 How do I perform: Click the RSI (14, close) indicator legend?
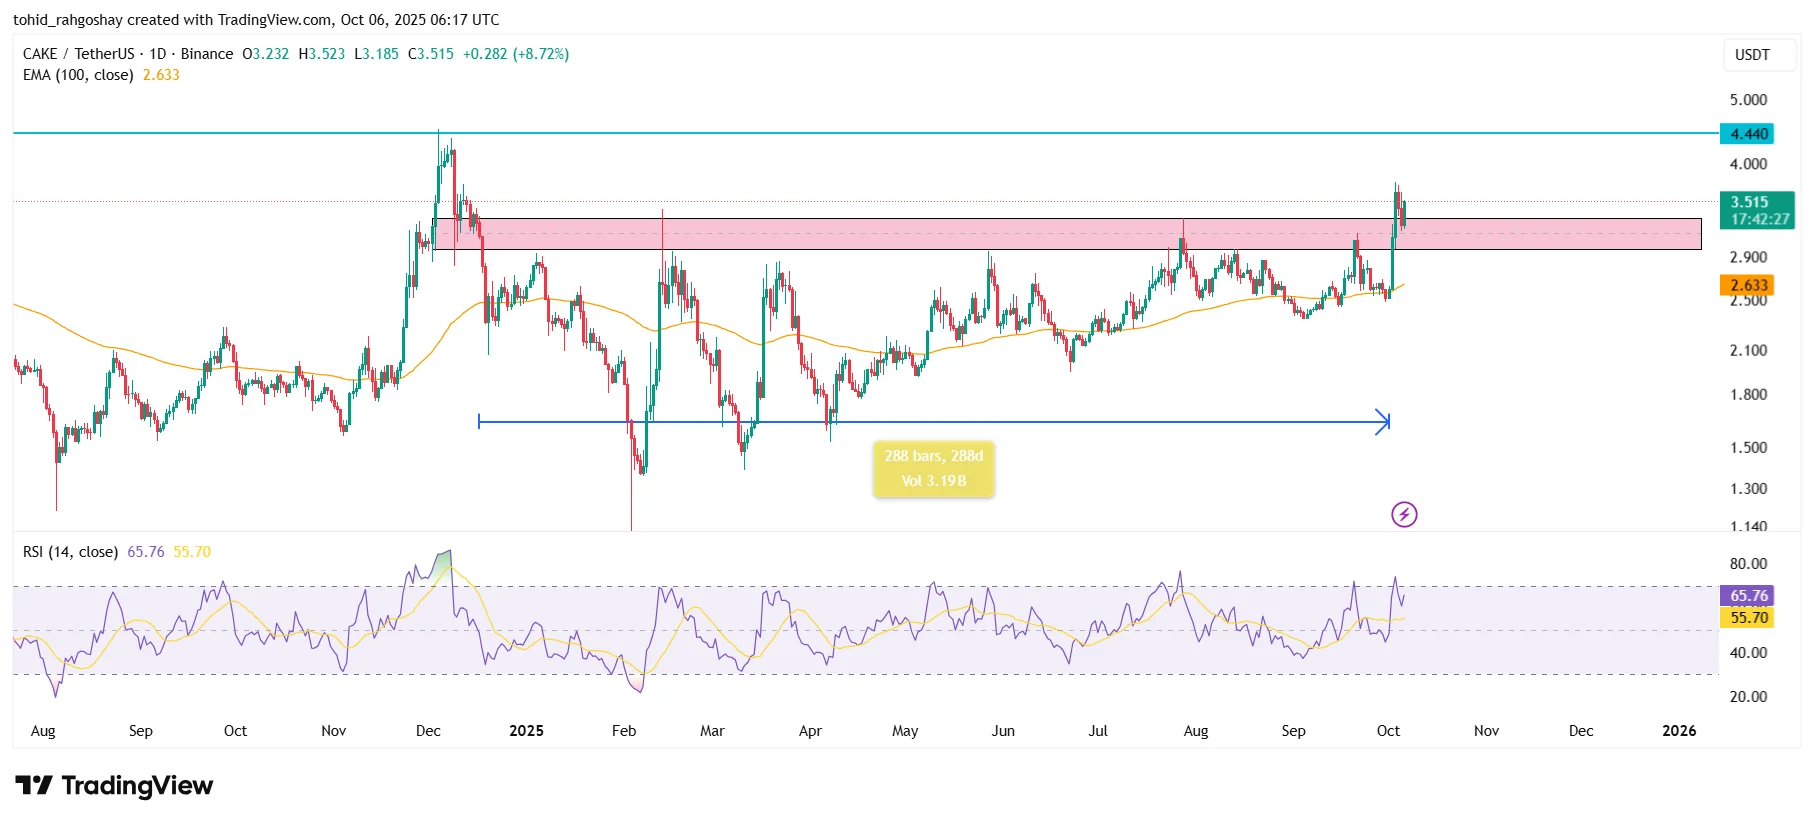click(70, 552)
